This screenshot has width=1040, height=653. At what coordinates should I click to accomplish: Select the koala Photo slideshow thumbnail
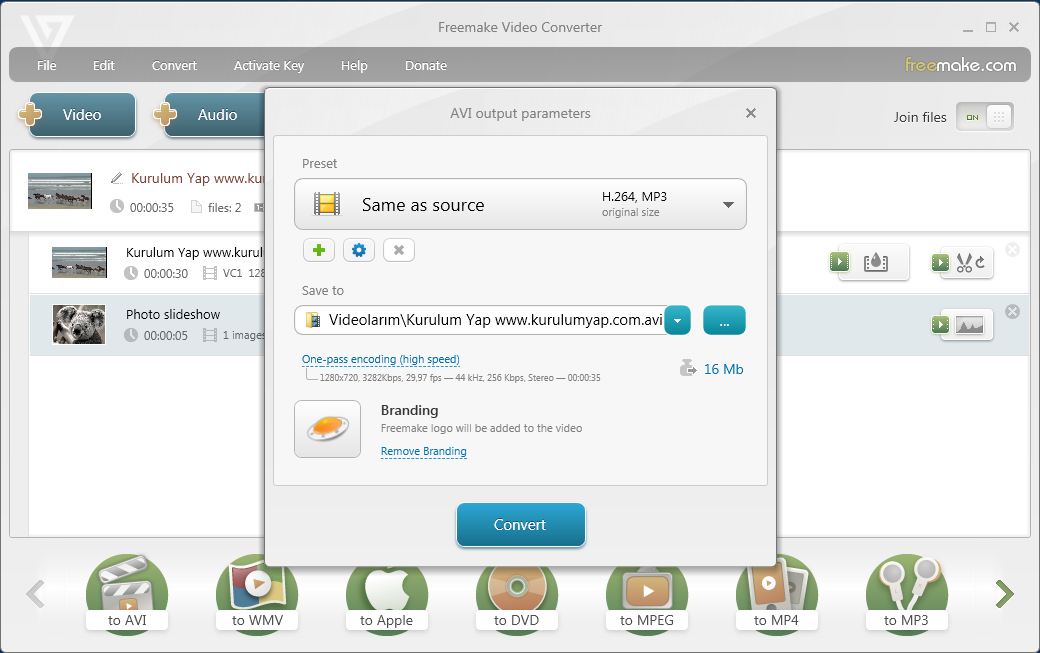79,324
